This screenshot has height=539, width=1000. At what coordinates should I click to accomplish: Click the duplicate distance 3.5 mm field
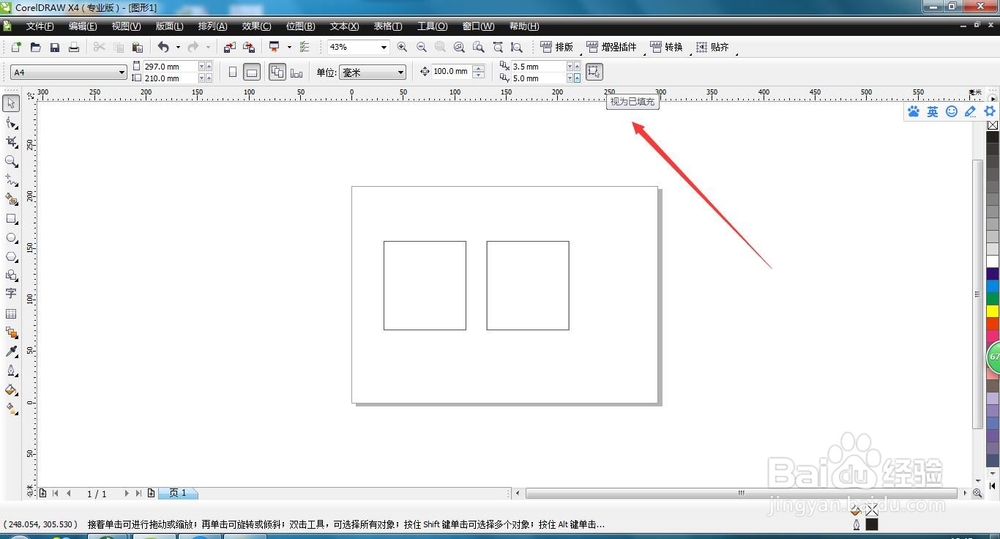point(538,66)
